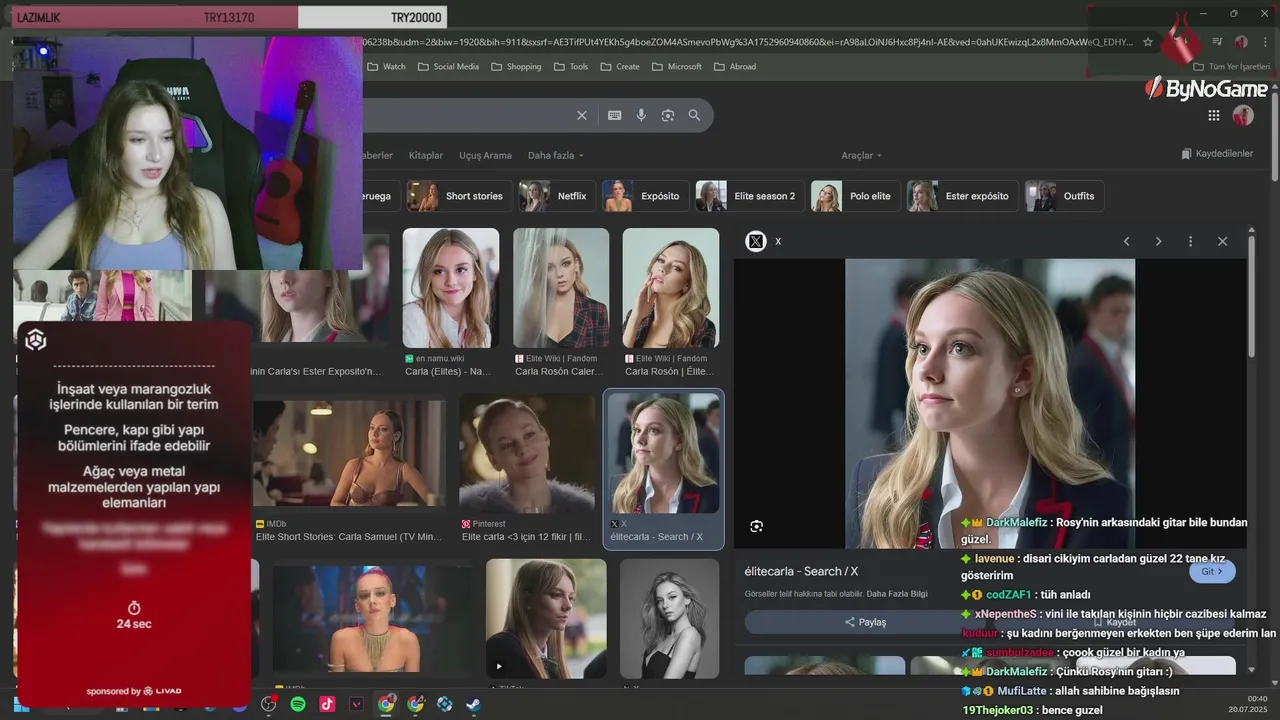
Task: Click the Paylaş share button
Action: 865,622
